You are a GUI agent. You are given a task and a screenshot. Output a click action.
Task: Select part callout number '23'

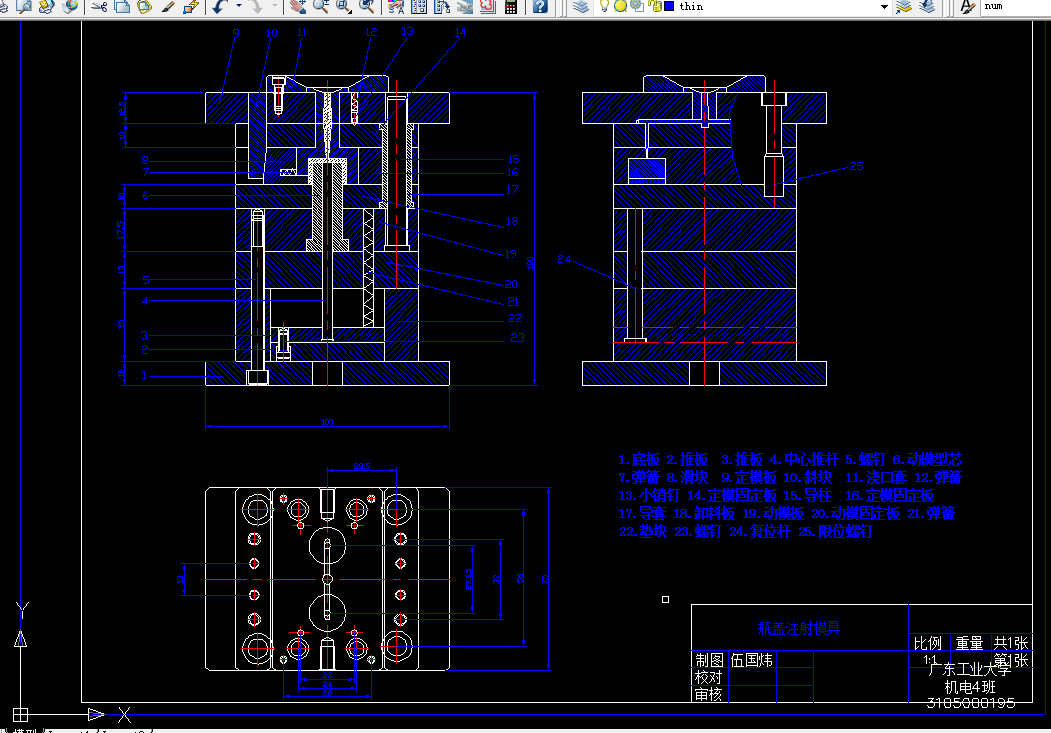[517, 338]
